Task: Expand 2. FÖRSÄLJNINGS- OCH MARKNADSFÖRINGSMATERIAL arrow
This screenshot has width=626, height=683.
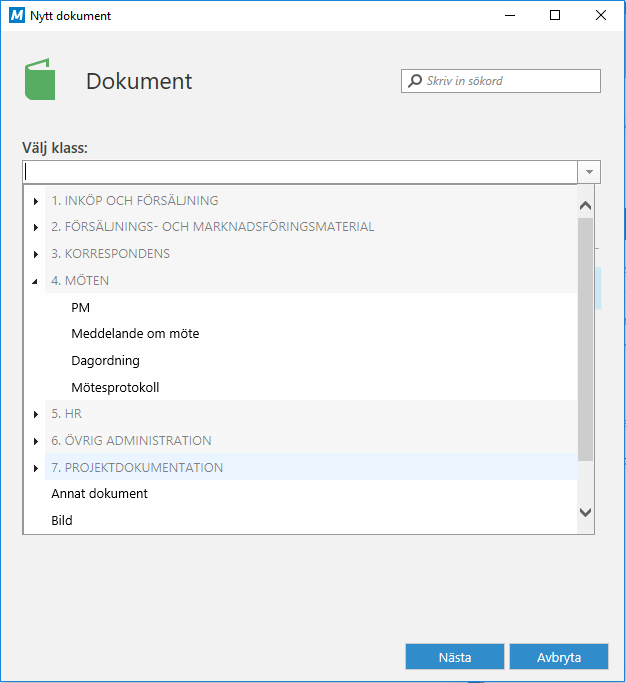Action: click(x=36, y=227)
